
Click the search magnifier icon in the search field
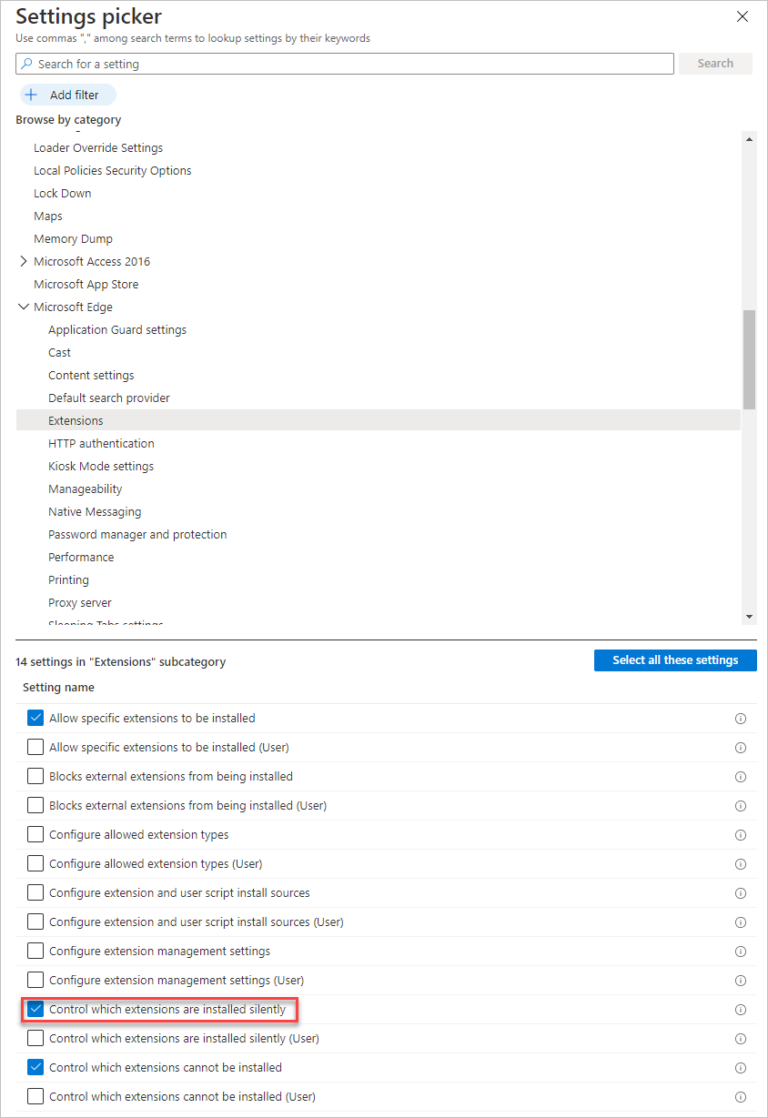pos(27,63)
